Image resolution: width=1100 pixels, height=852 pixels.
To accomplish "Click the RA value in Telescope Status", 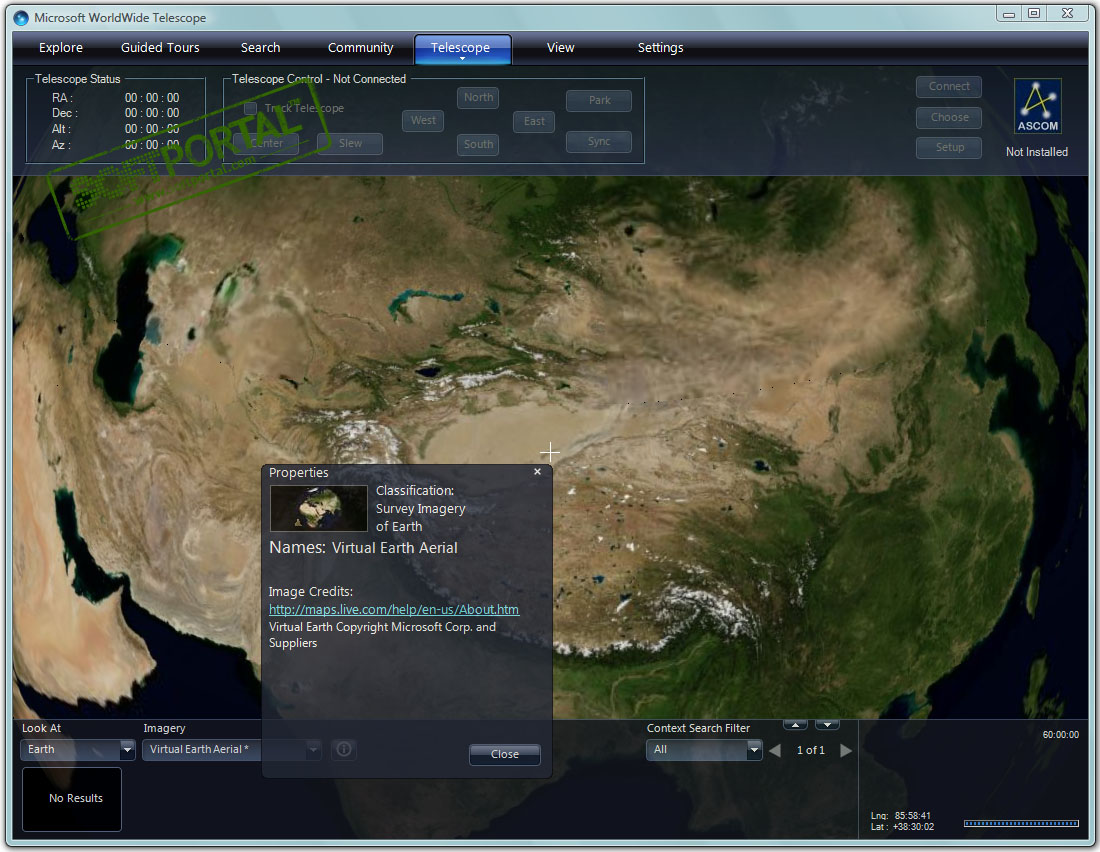I will tap(152, 98).
